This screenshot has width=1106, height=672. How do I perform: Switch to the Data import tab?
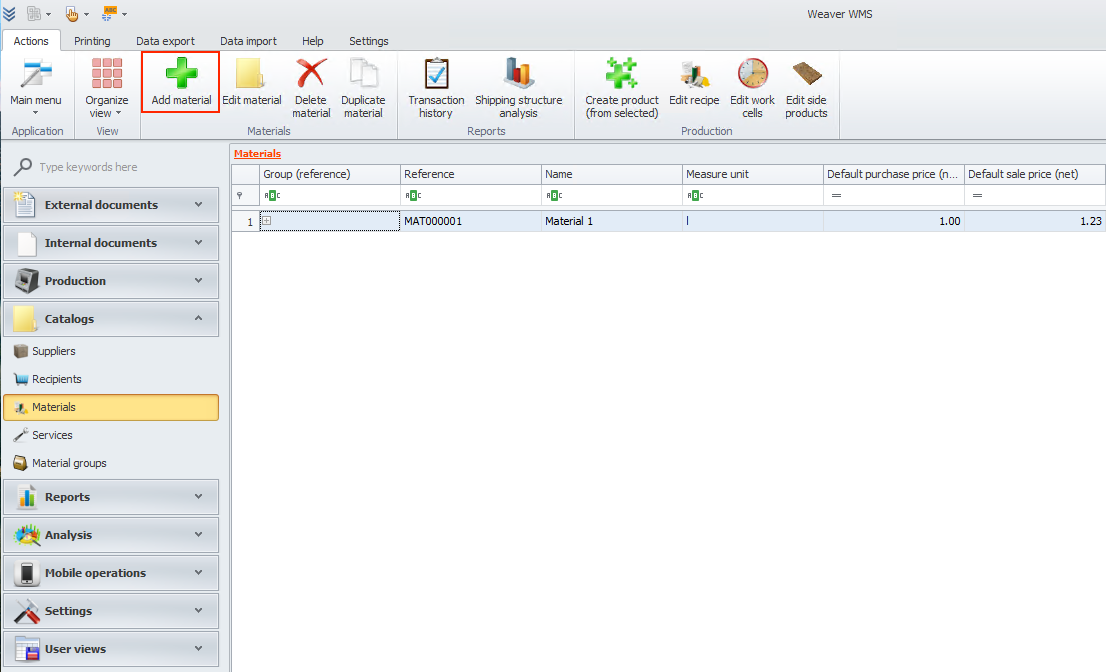tap(248, 41)
